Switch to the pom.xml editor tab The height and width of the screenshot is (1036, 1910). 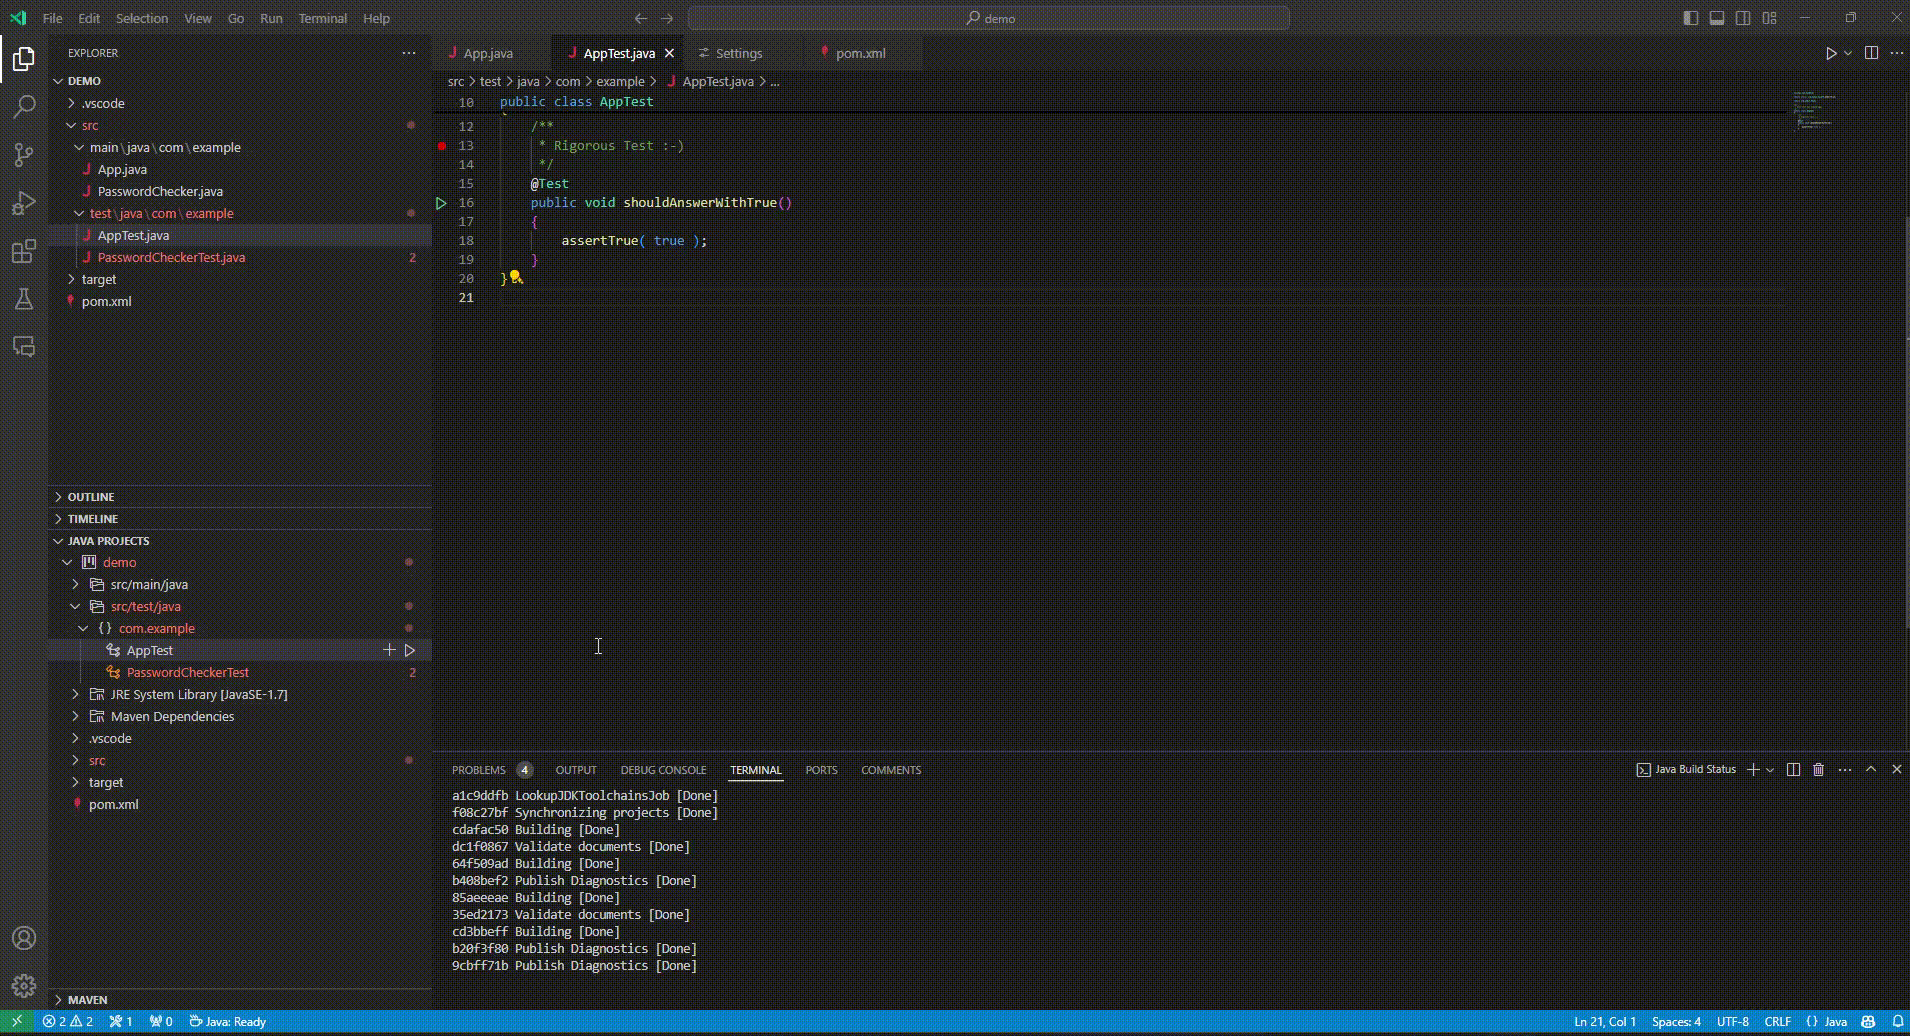(859, 53)
